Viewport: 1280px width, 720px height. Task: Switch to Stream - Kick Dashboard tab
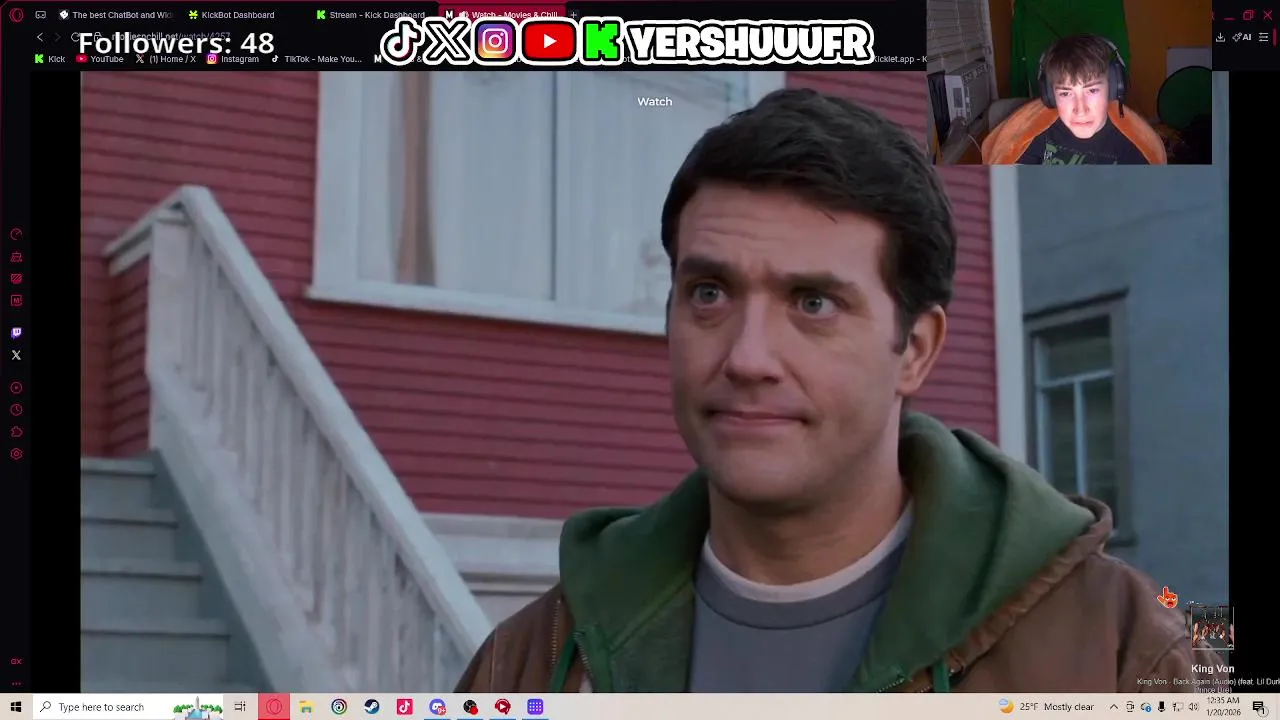coord(370,15)
